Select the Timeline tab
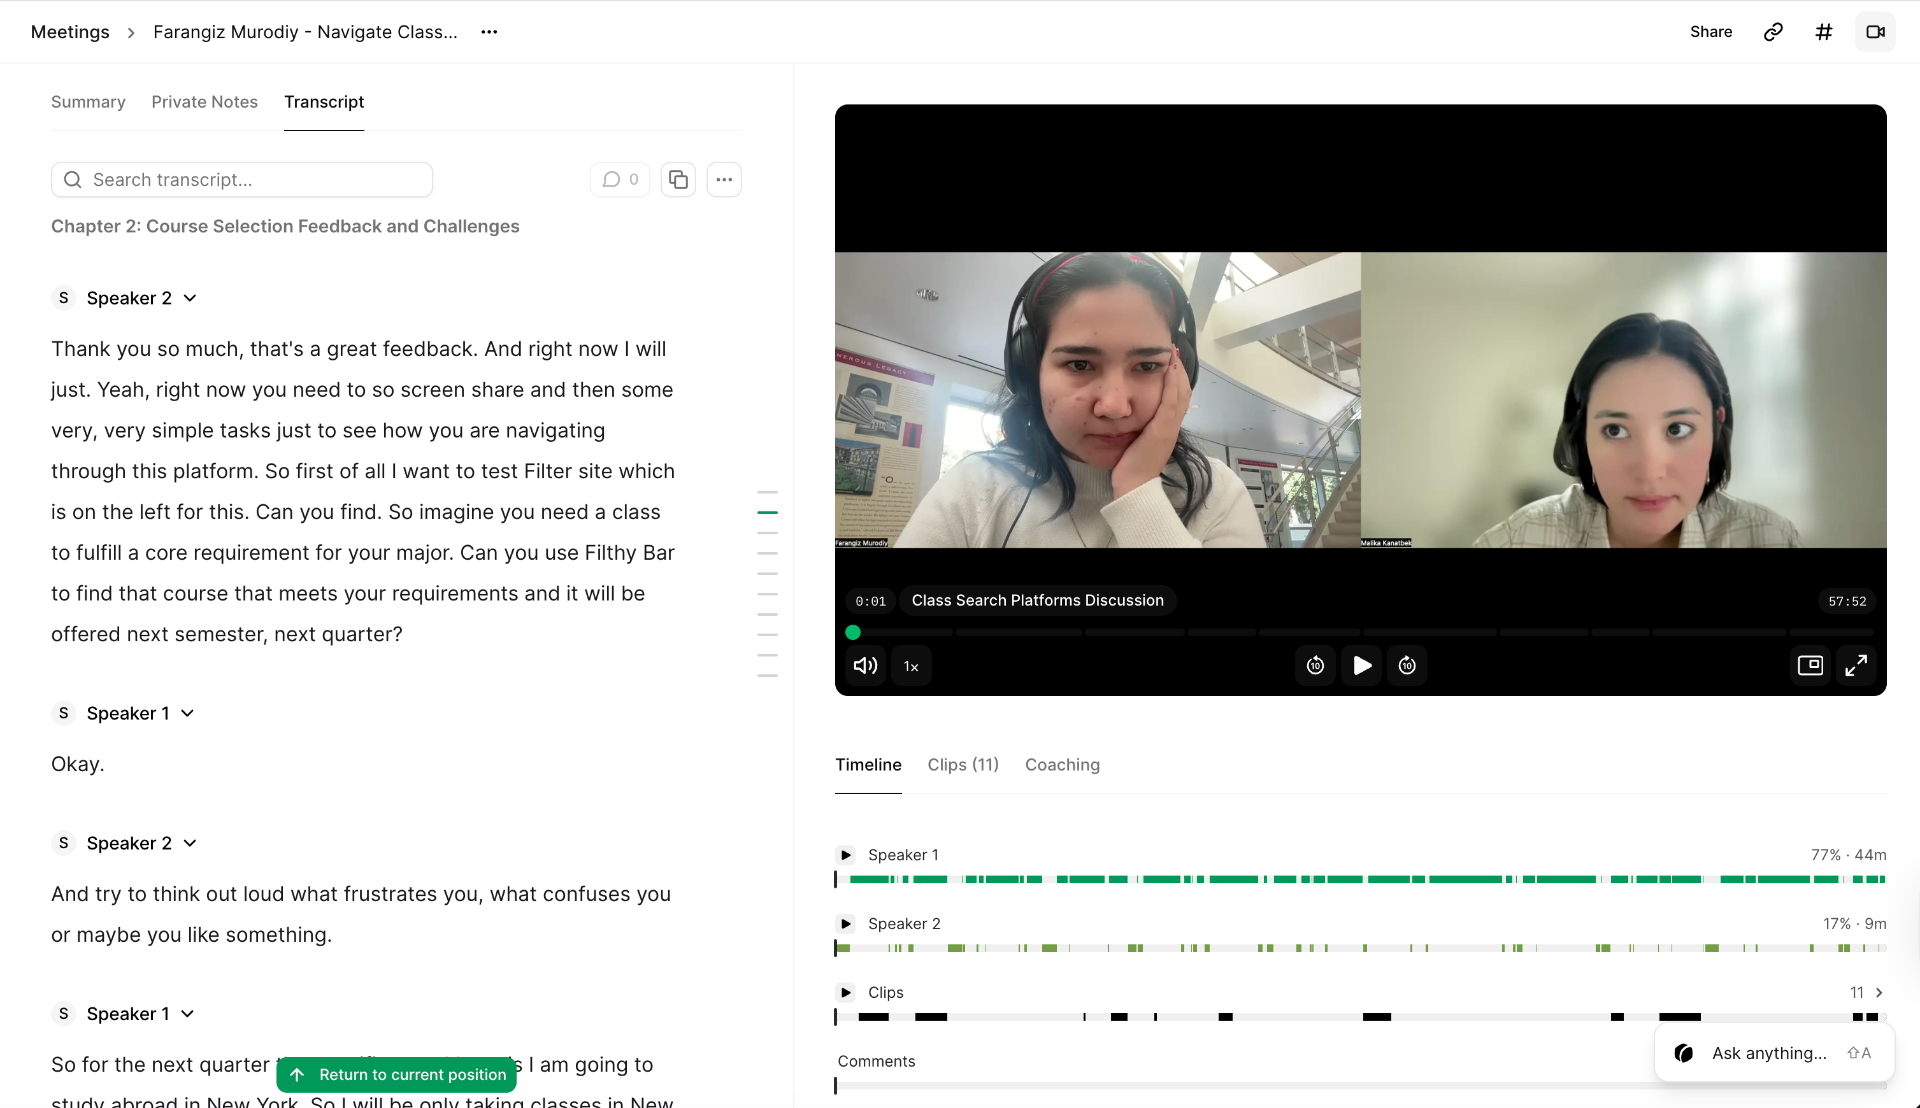Viewport: 1920px width, 1108px height. (868, 765)
